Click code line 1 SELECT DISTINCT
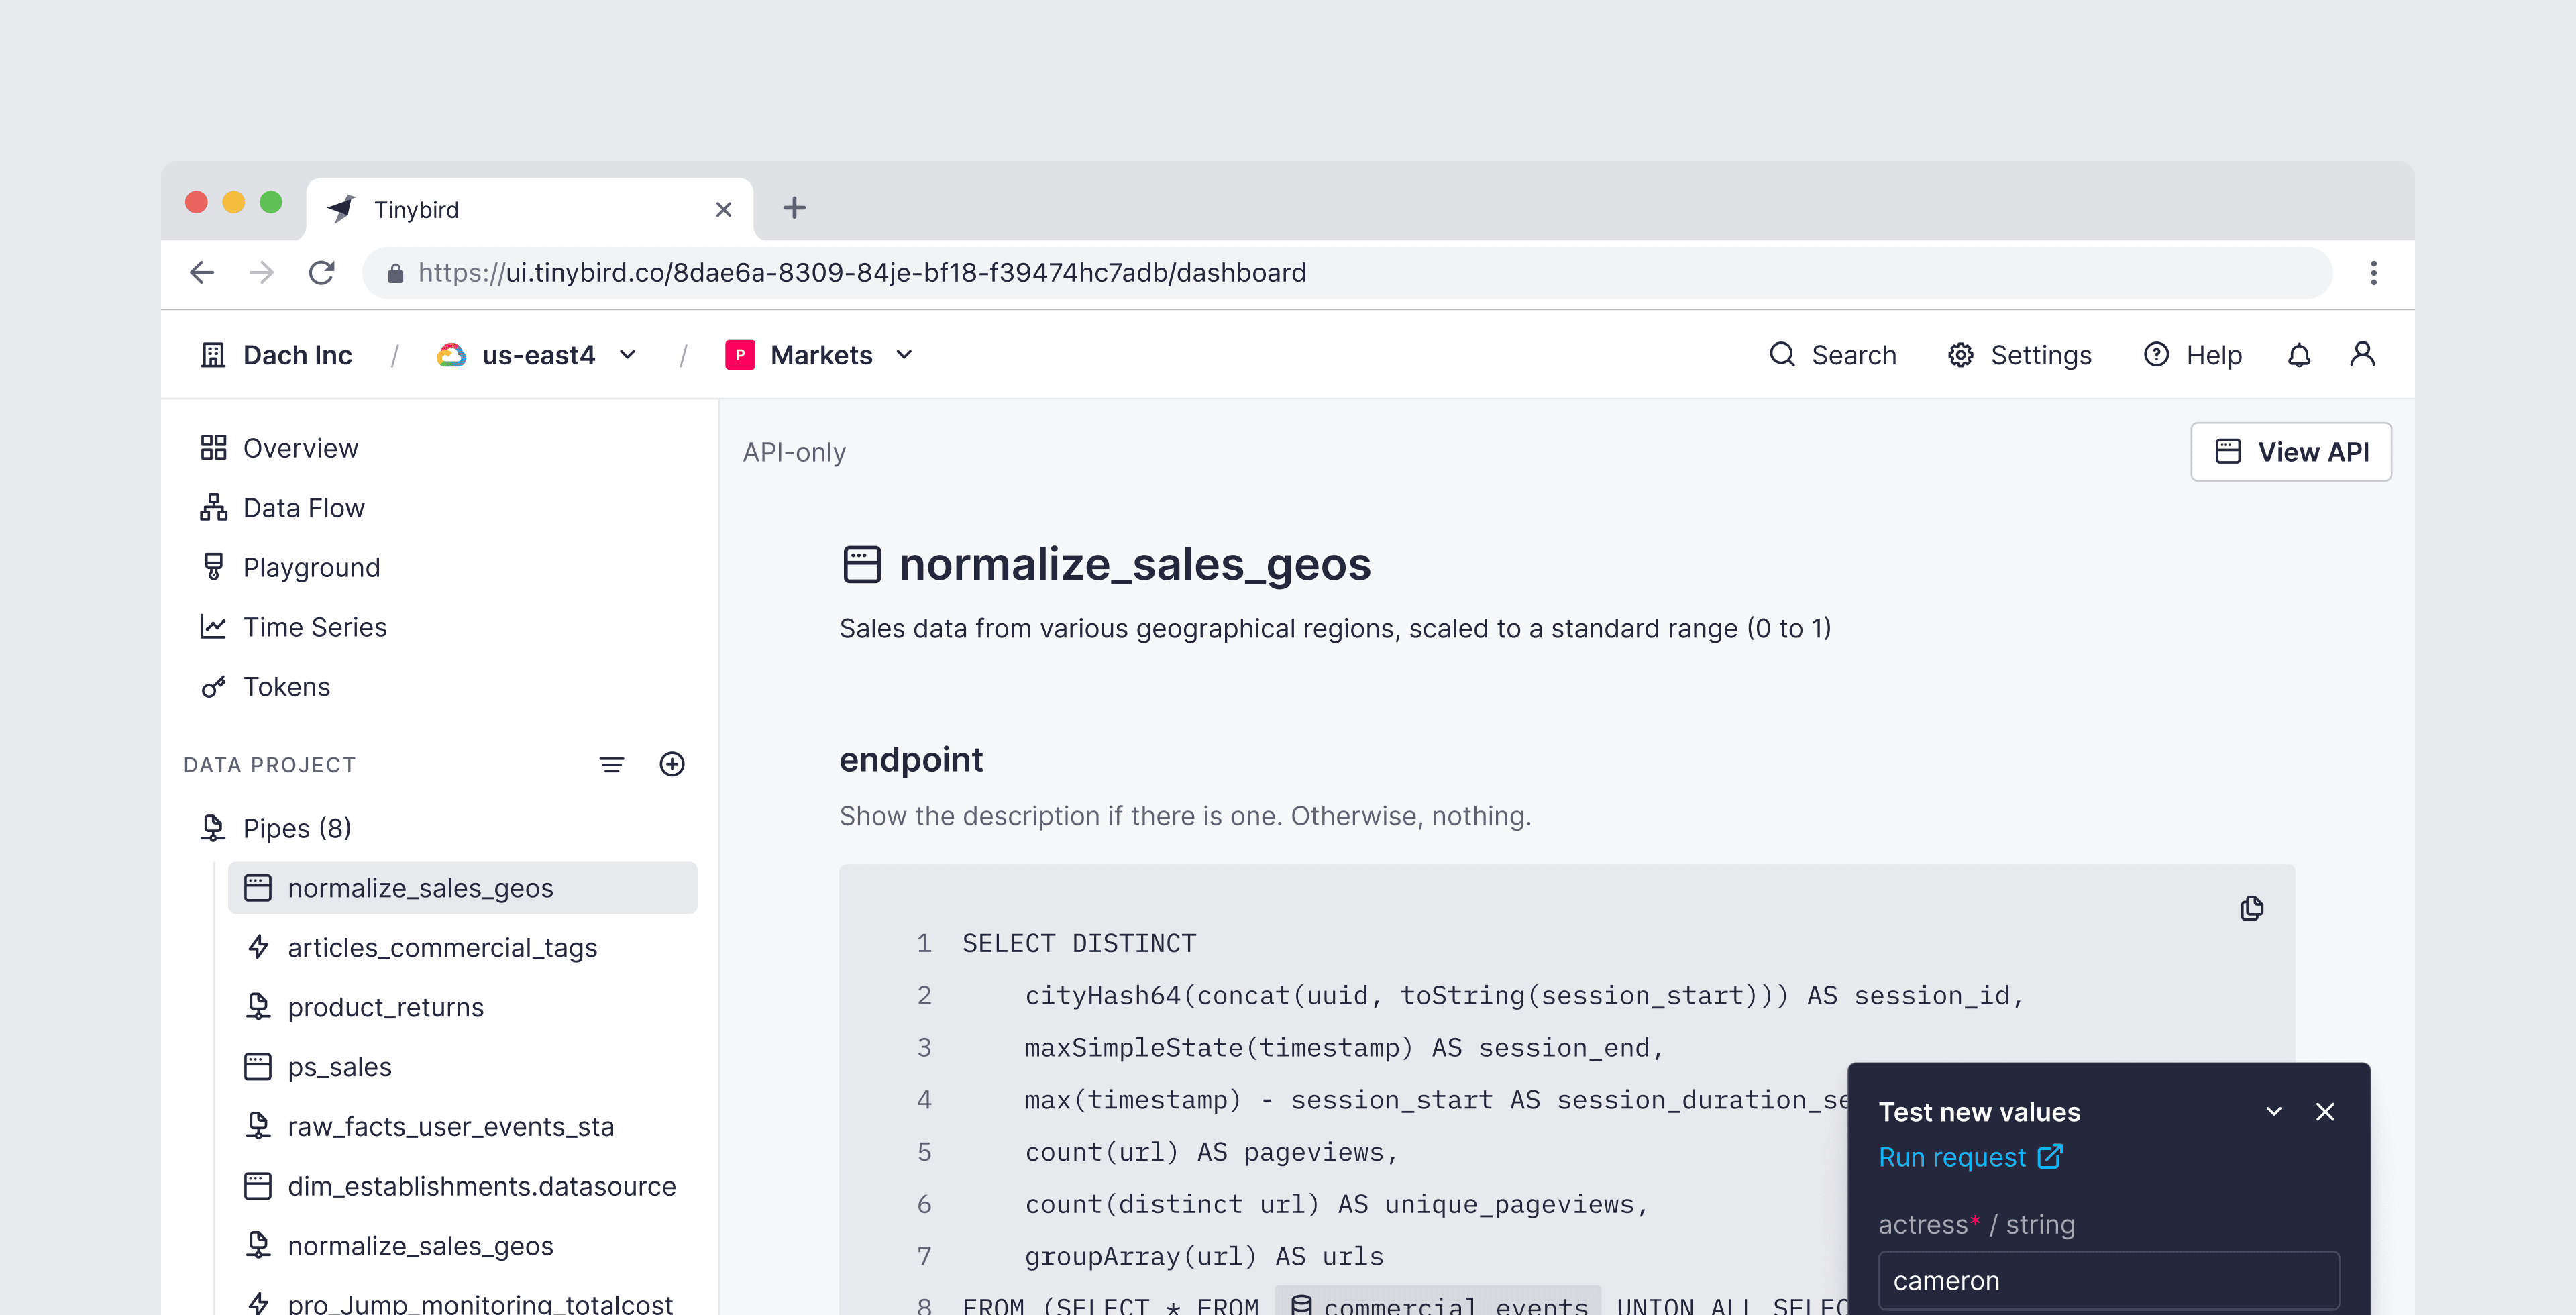The width and height of the screenshot is (2576, 1315). (1078, 943)
